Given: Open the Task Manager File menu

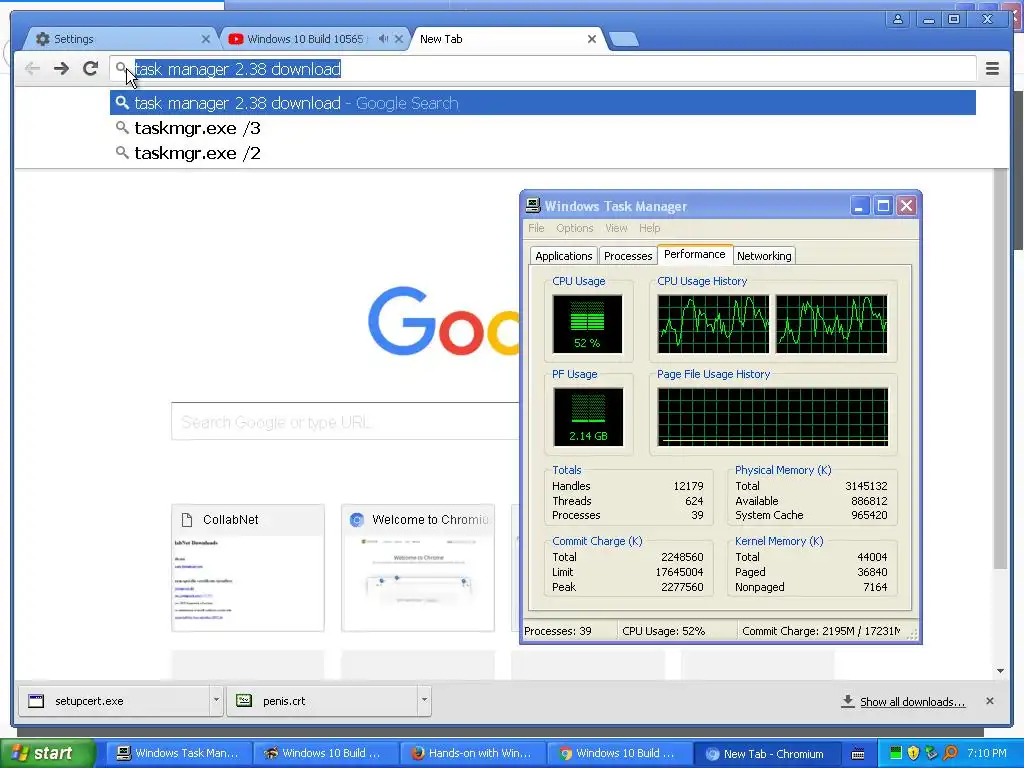Looking at the screenshot, I should (536, 228).
